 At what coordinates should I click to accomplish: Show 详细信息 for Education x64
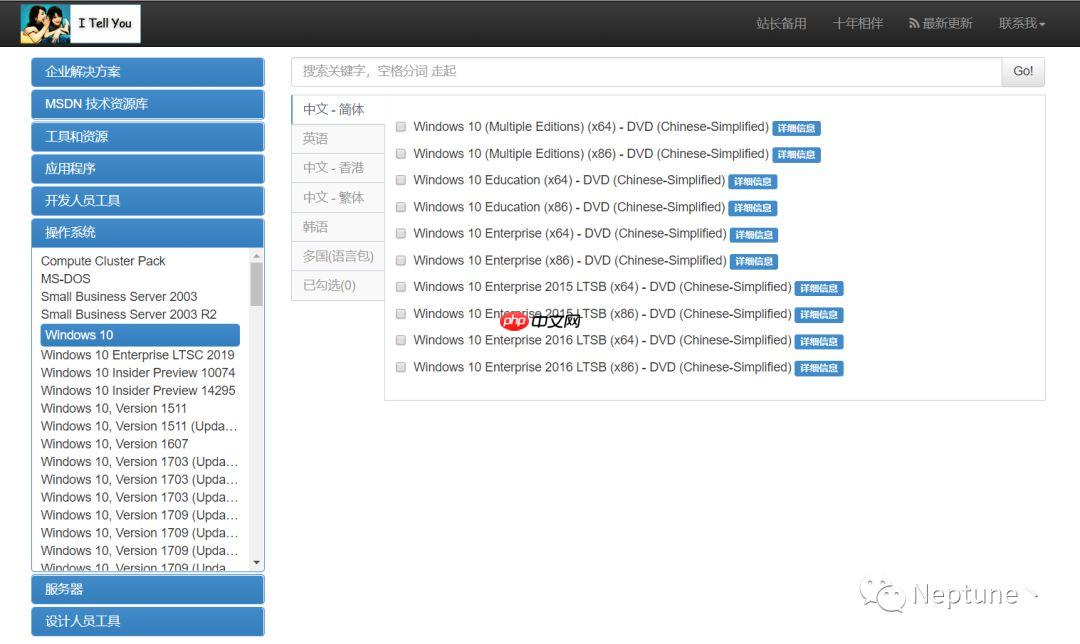(x=753, y=182)
